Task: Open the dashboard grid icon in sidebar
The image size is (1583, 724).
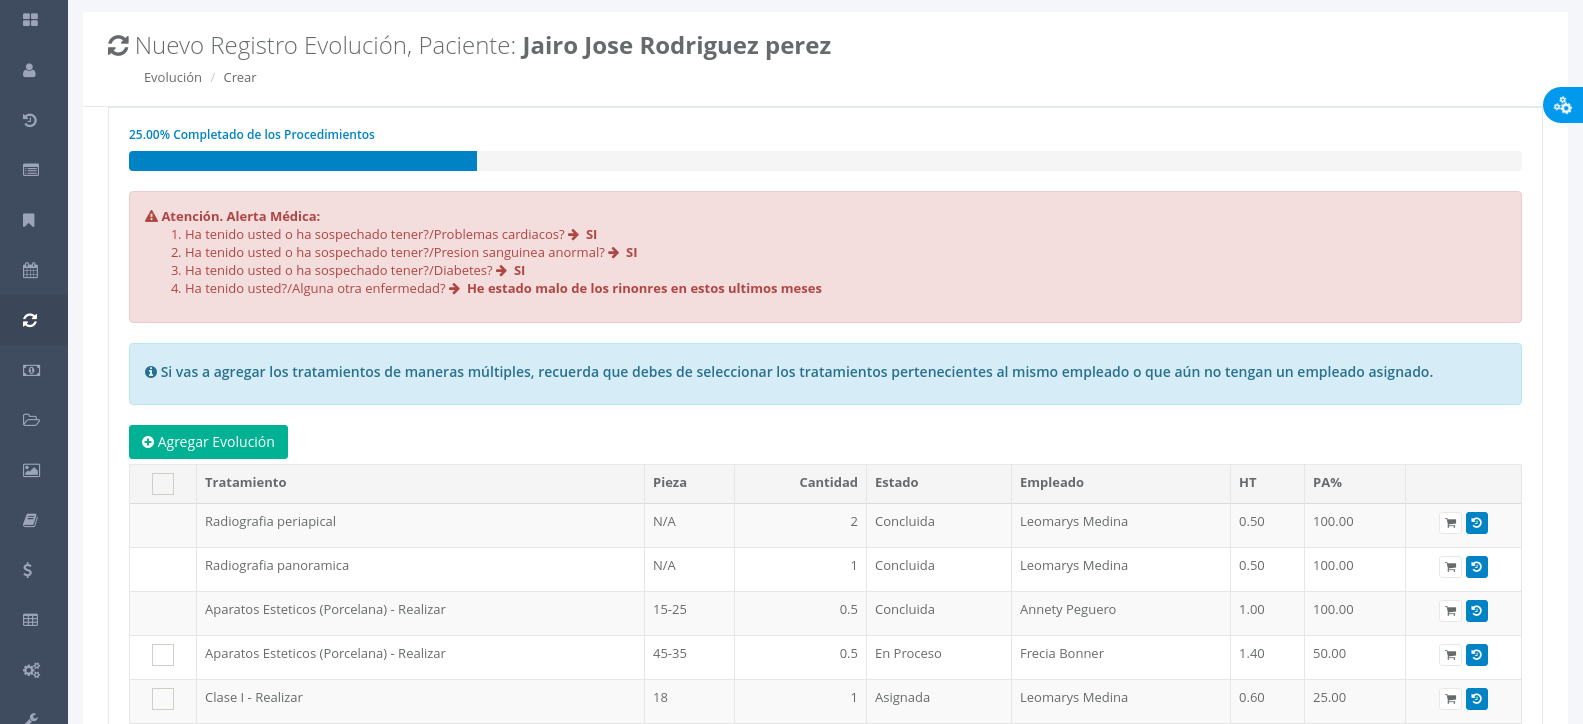Action: pyautogui.click(x=30, y=20)
